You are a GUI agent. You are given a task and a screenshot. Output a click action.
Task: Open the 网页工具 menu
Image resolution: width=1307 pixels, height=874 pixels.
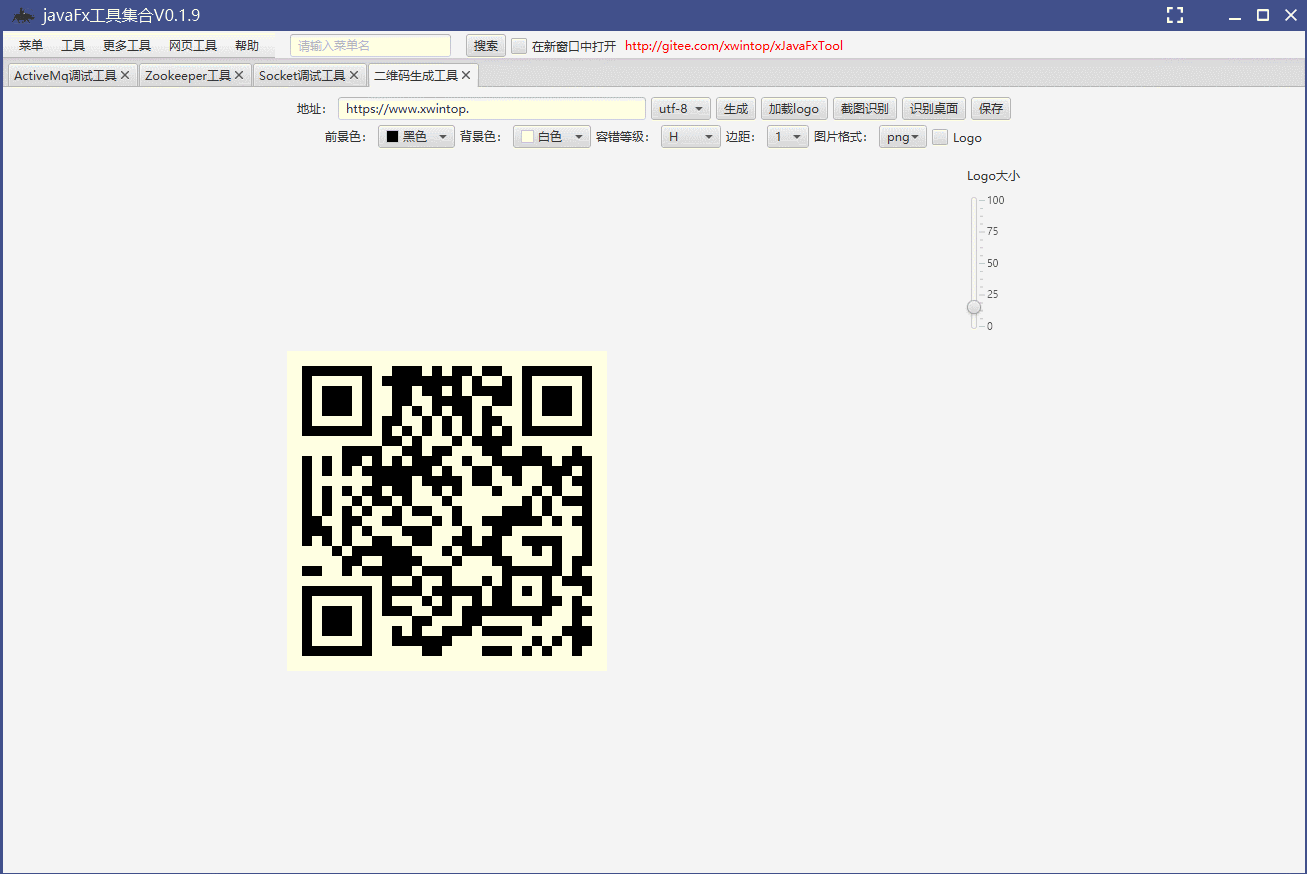coord(193,46)
